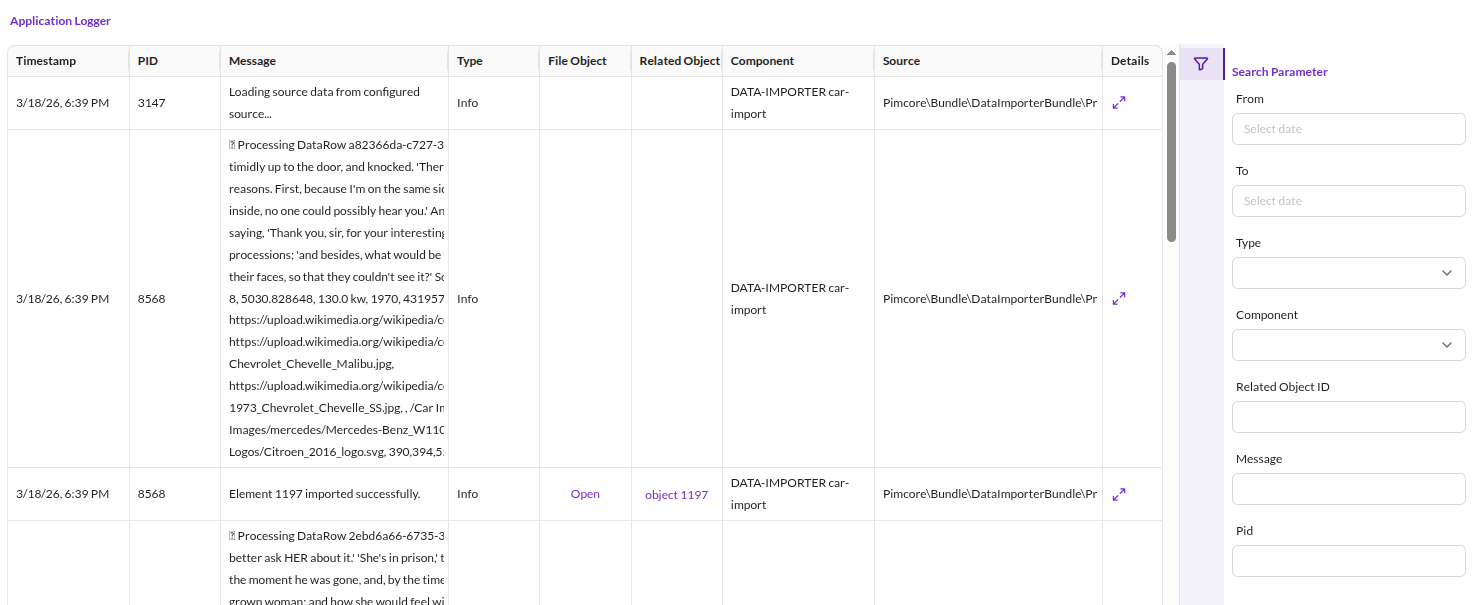Viewport: 1481px width, 605px height.
Task: Sort by Timestamp column header
Action: (68, 61)
